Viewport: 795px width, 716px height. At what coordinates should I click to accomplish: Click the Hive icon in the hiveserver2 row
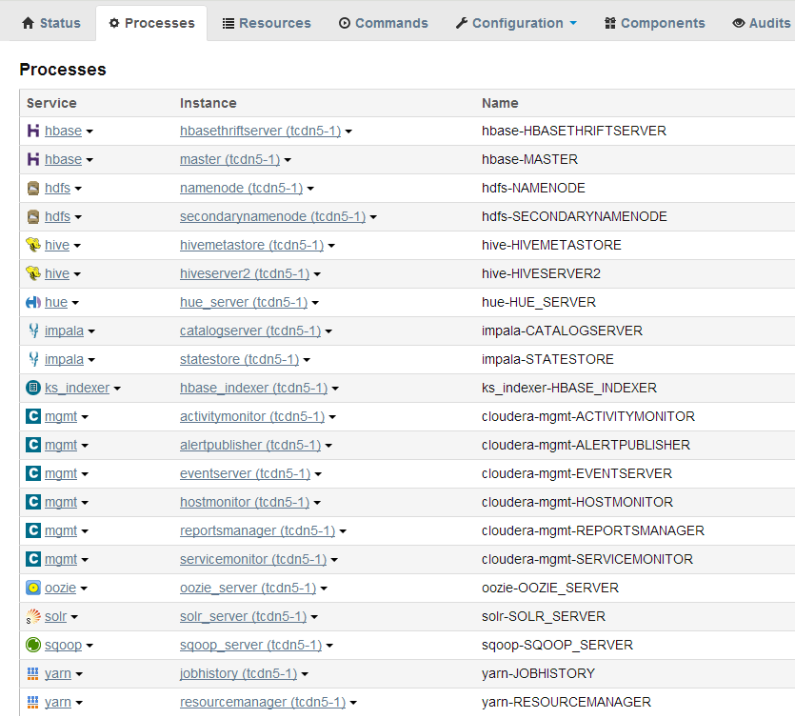point(33,274)
